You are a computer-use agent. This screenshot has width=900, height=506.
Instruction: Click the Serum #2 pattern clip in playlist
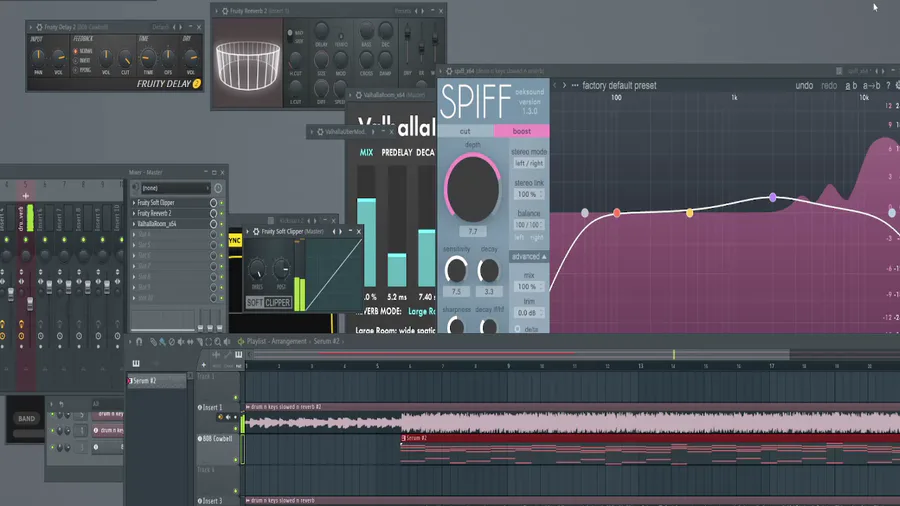tap(650, 449)
